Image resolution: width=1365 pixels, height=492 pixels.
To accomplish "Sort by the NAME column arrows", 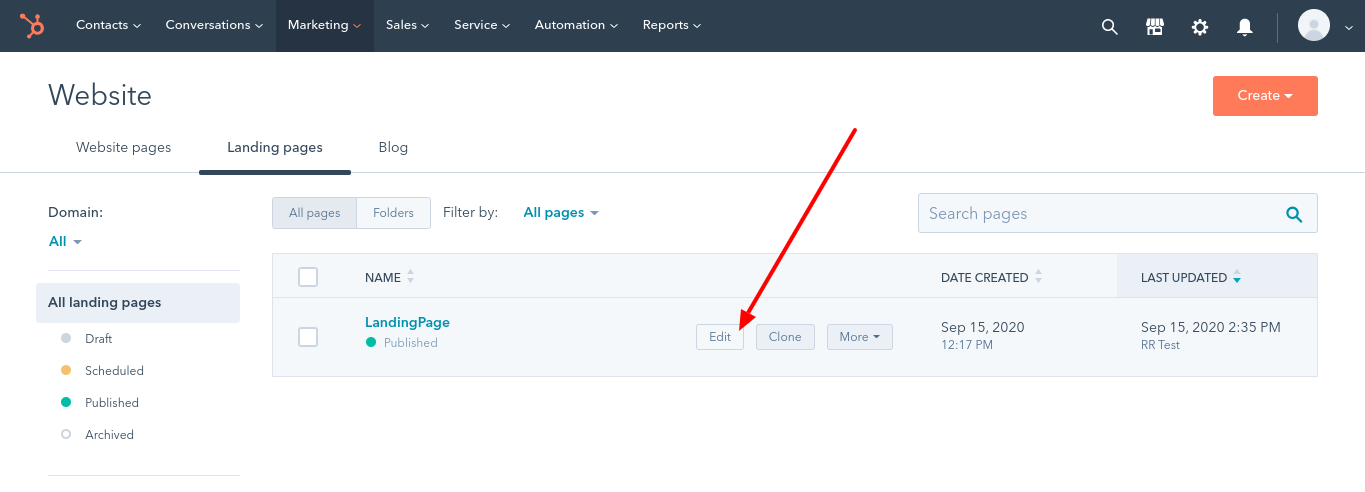I will (410, 277).
